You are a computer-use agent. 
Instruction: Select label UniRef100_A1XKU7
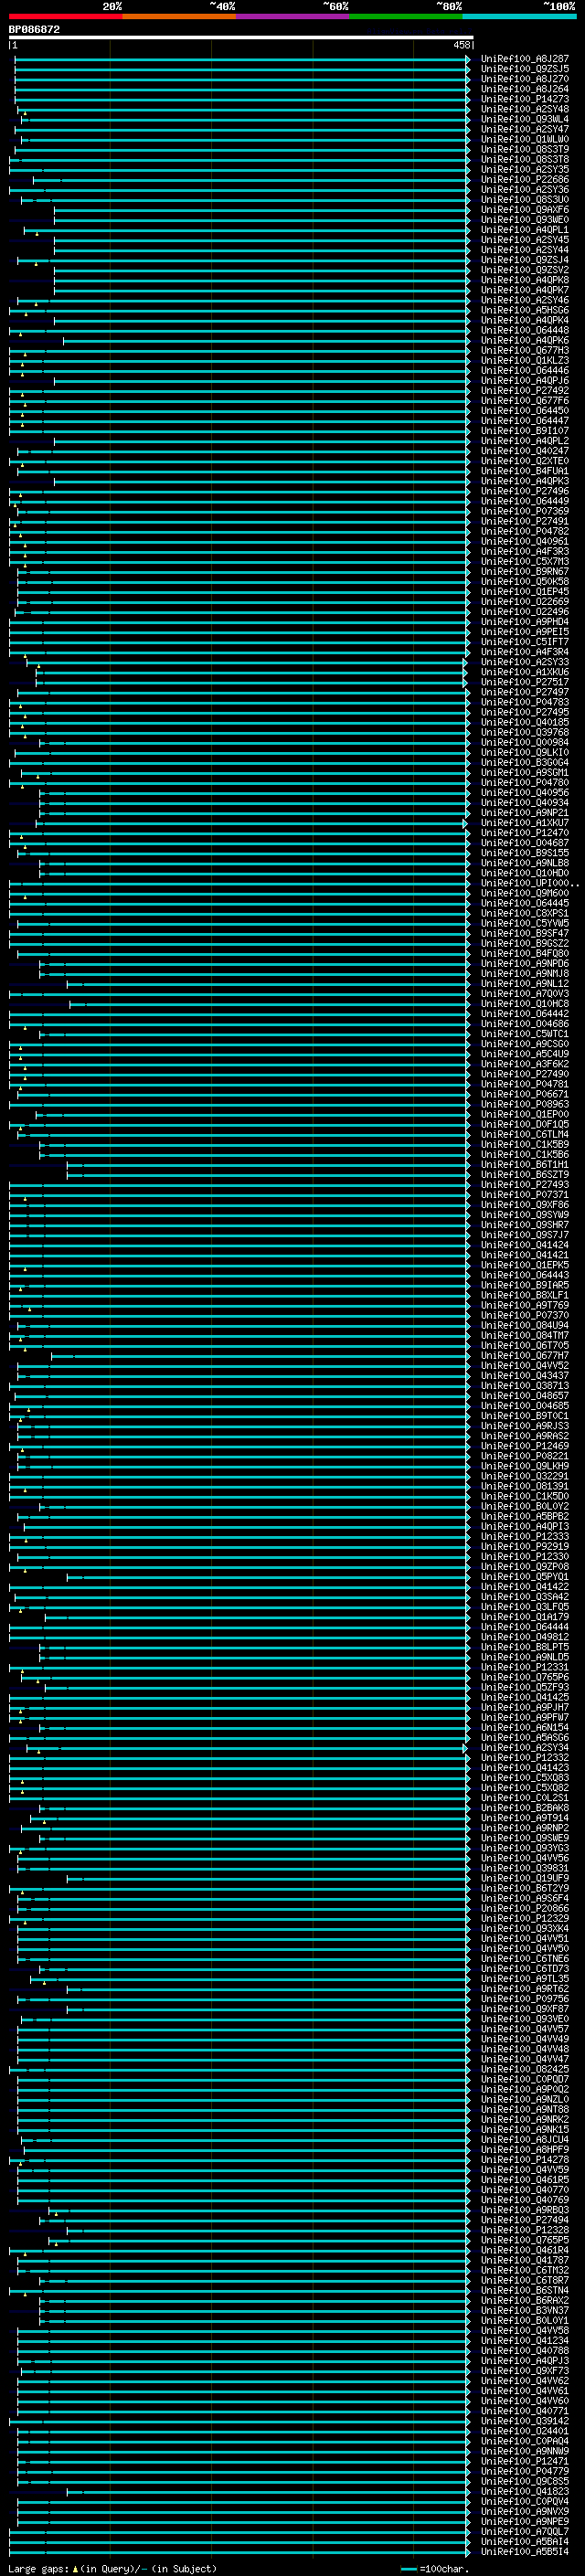[525, 823]
